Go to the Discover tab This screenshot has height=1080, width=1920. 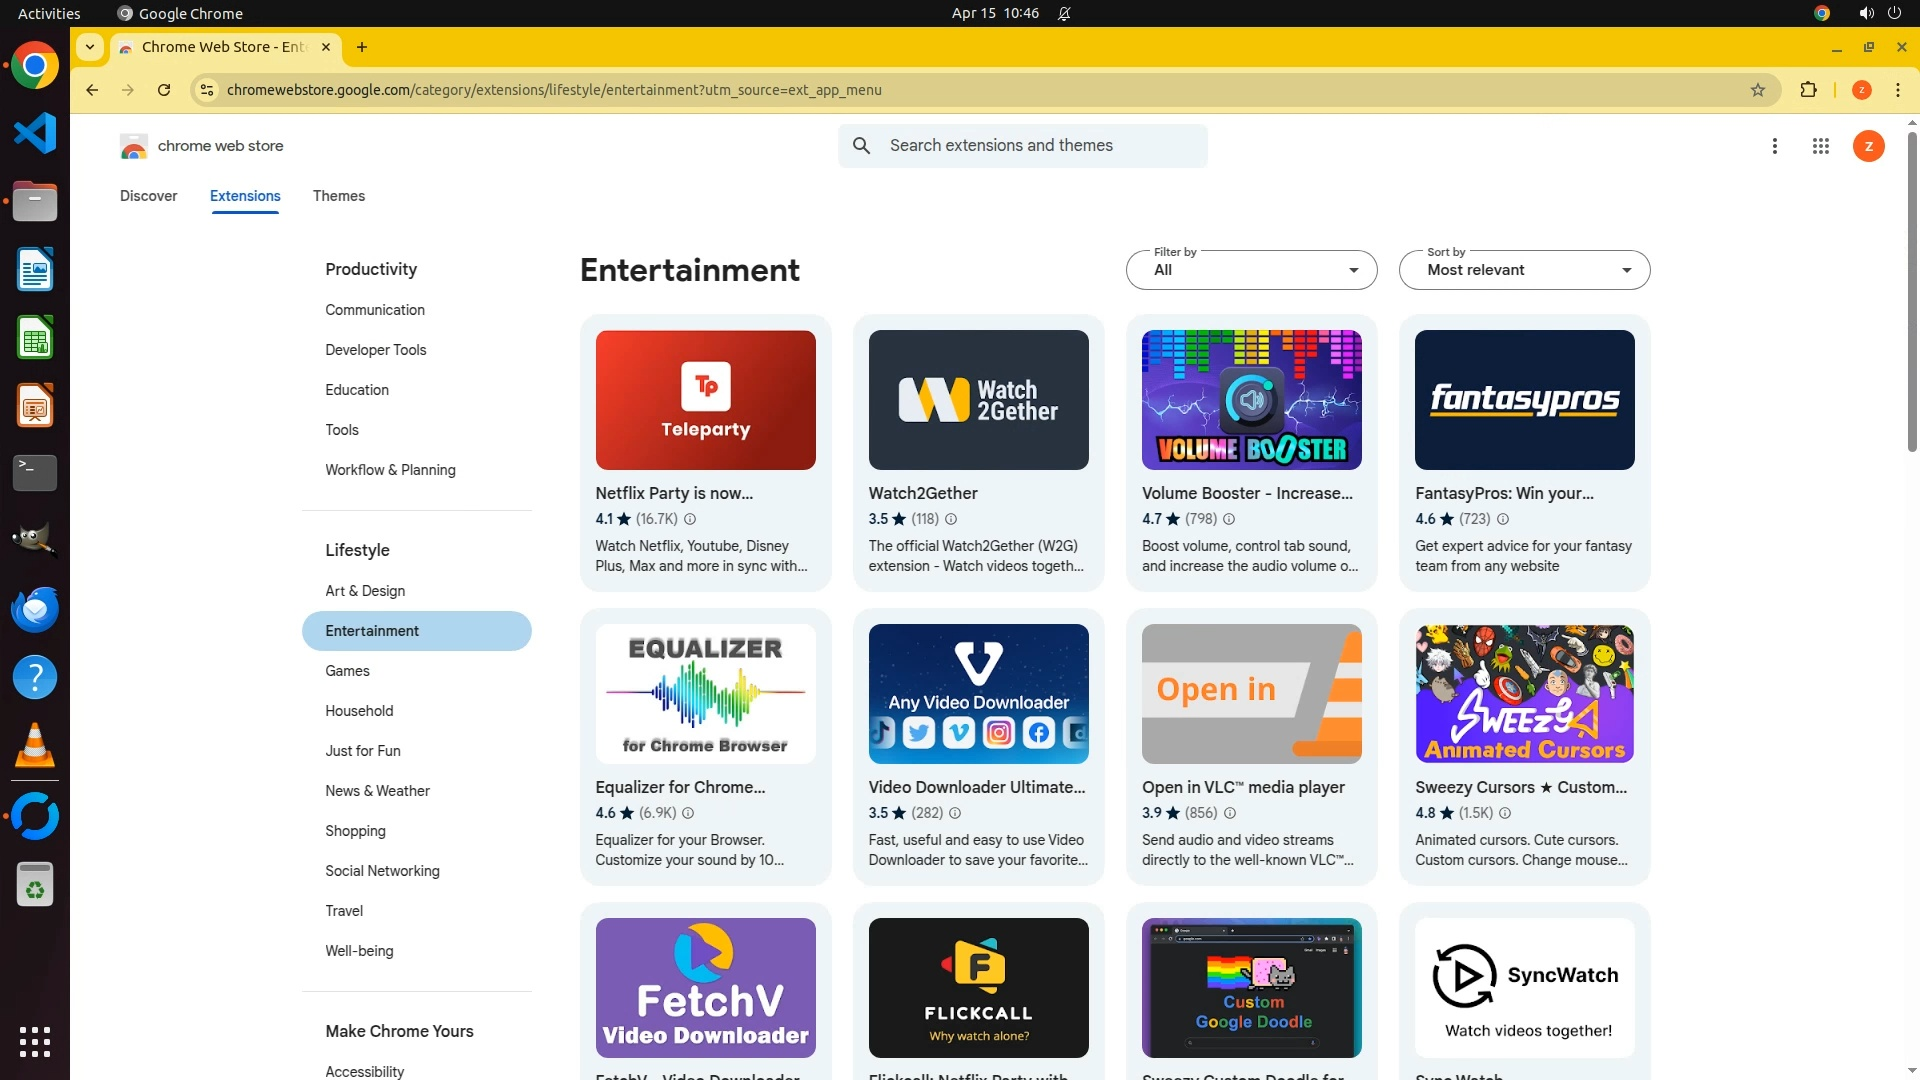(x=148, y=196)
